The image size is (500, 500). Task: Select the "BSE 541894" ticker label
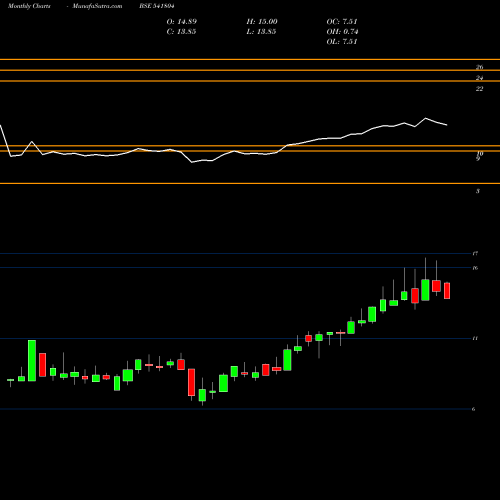pyautogui.click(x=157, y=6)
